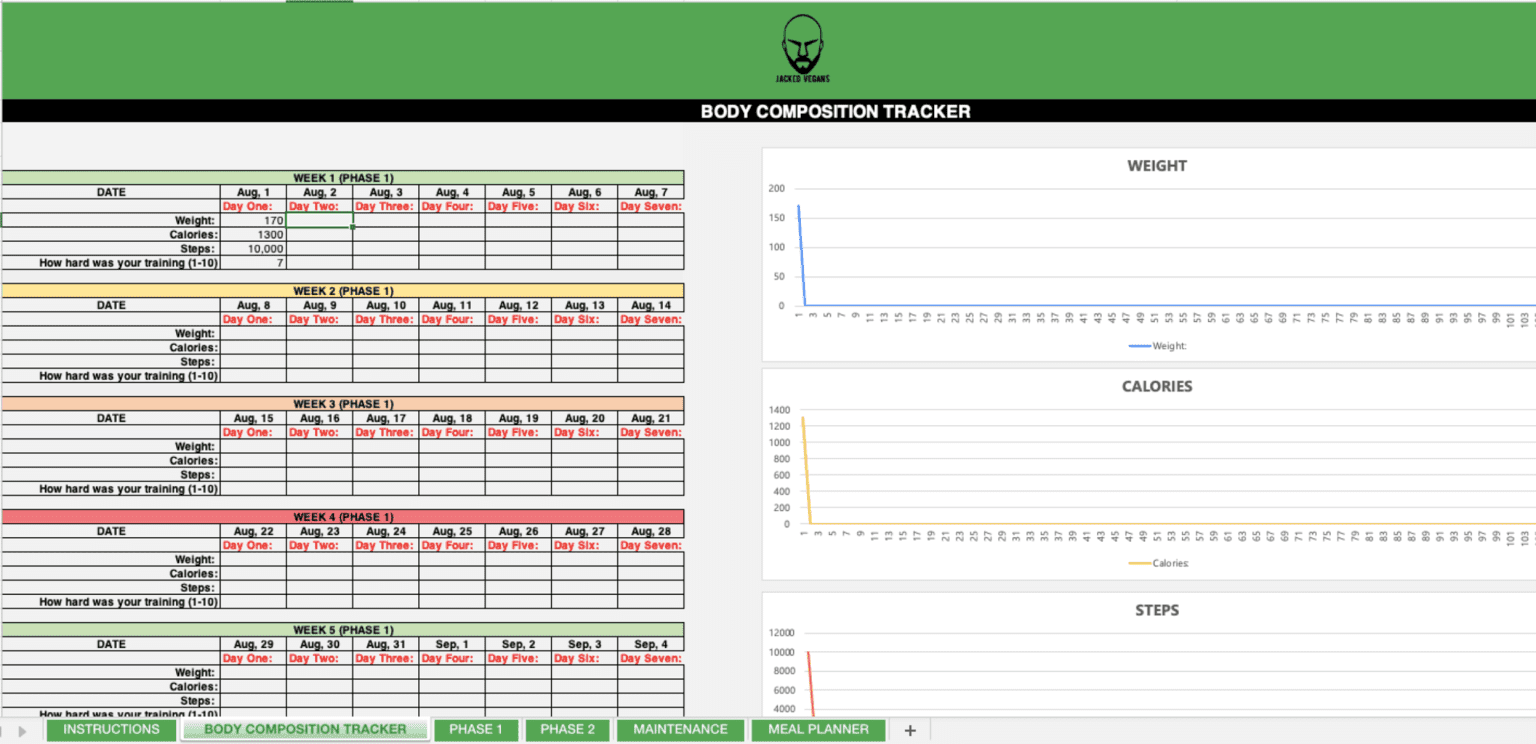
Task: Switch to the PHASE 2 tab
Action: point(567,729)
